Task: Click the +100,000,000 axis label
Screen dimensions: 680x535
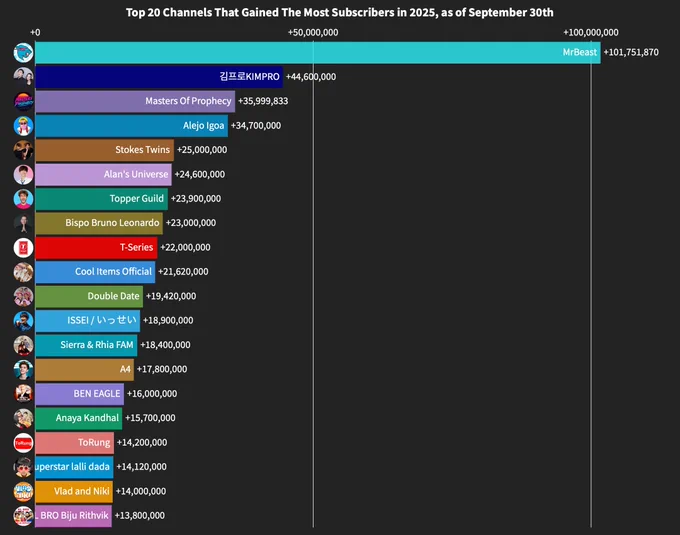Action: pyautogui.click(x=591, y=33)
